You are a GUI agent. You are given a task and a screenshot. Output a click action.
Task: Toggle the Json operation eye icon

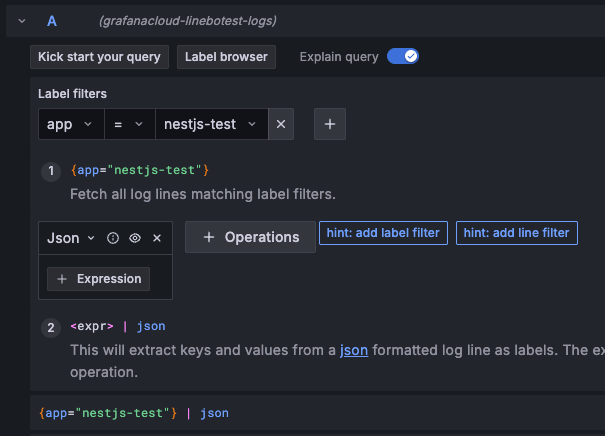(x=135, y=238)
